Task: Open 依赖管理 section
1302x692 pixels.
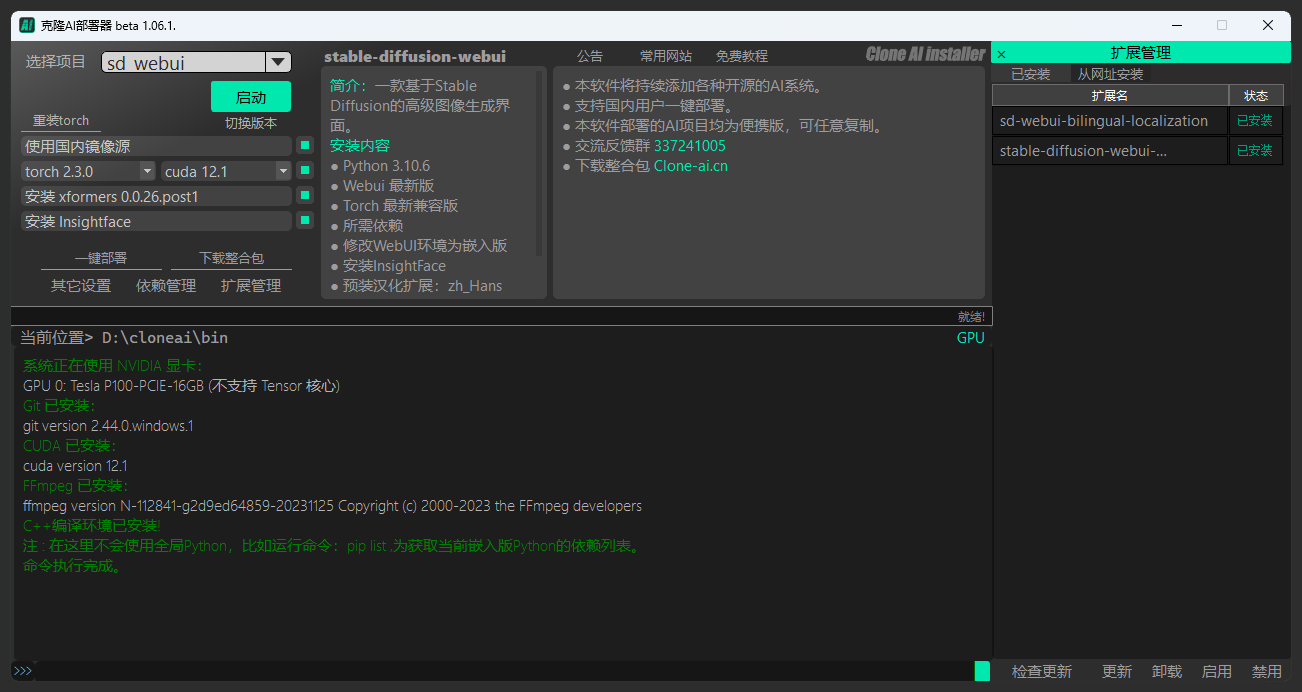Action: point(166,286)
